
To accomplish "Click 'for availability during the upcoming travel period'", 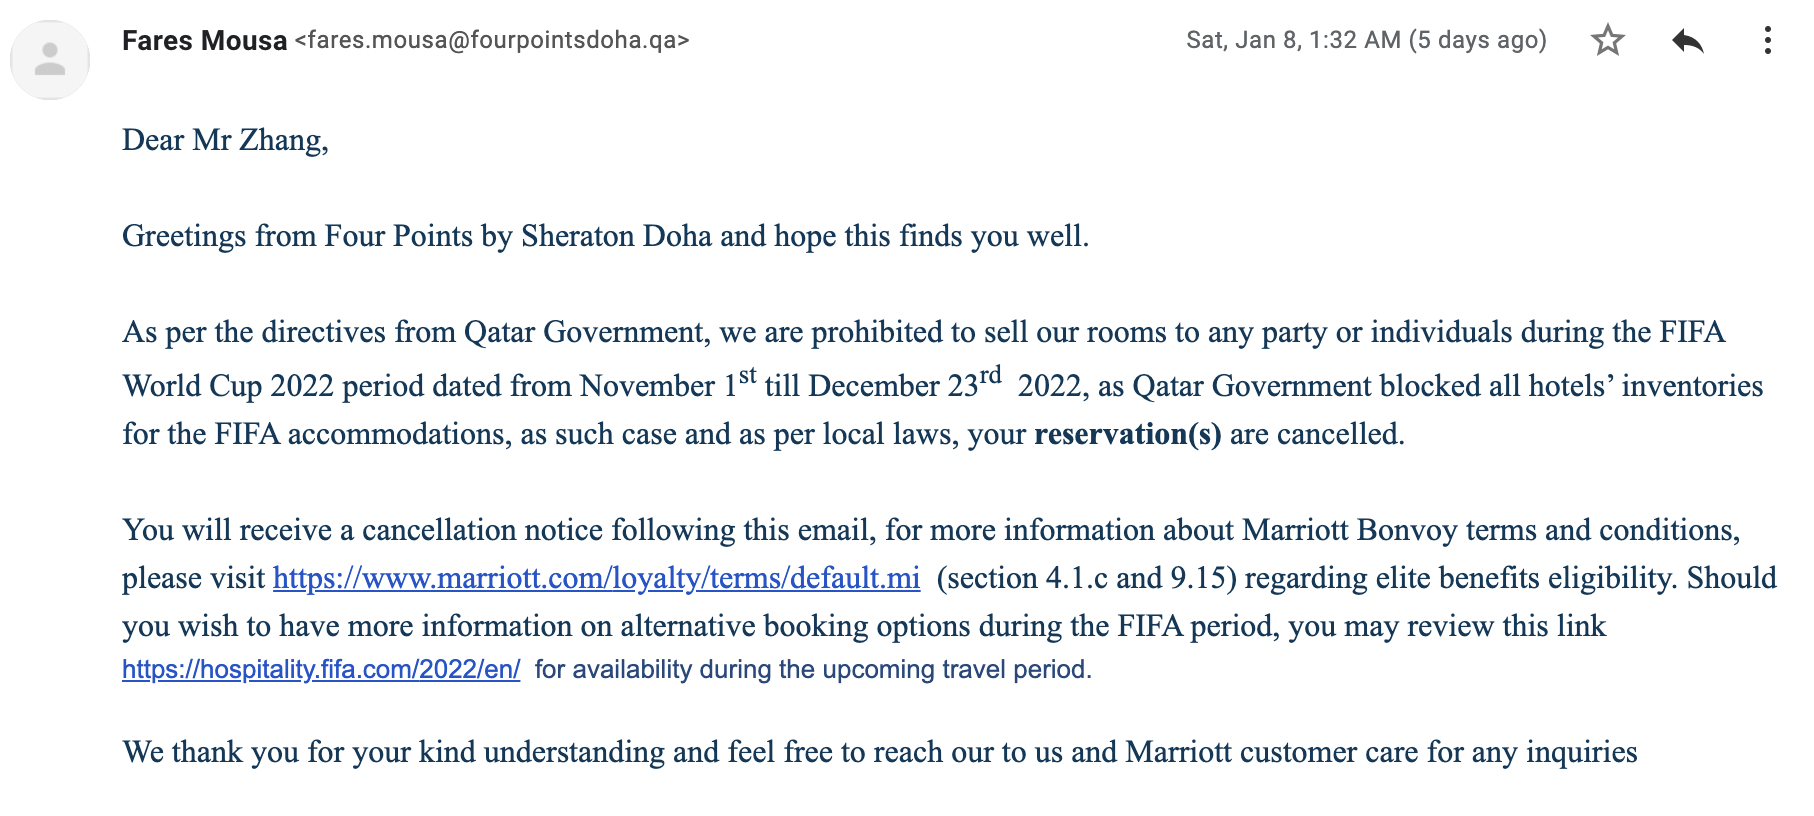I will (x=812, y=669).
